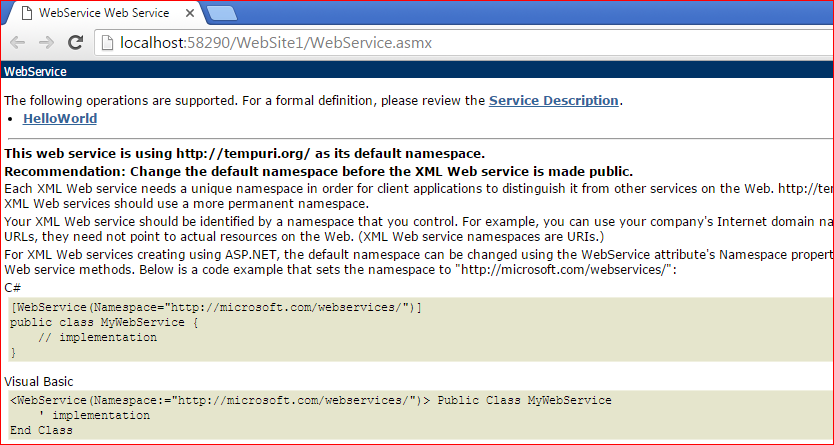Screen dimensions: 834x445
Task: Click the browser Back arrow
Action: 18,43
